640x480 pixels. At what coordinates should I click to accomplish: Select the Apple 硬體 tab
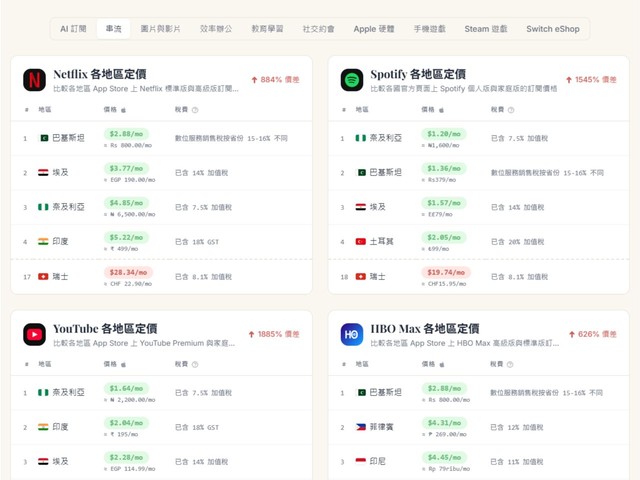pos(374,29)
